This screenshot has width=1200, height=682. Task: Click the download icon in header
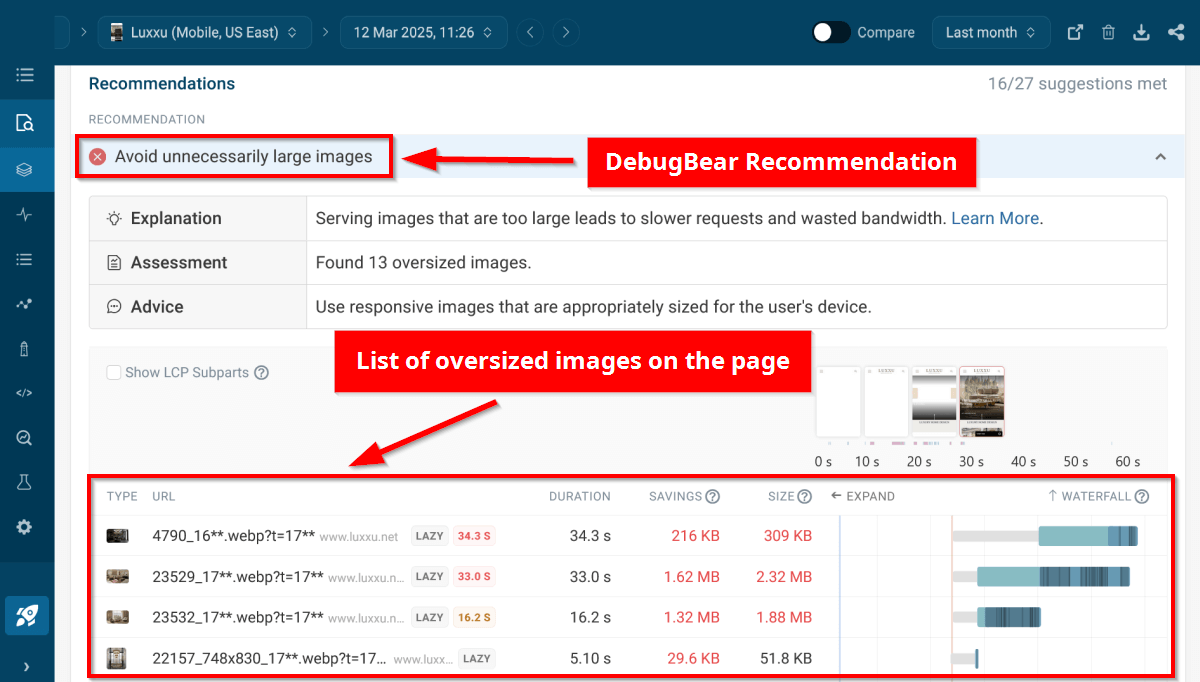(1141, 32)
